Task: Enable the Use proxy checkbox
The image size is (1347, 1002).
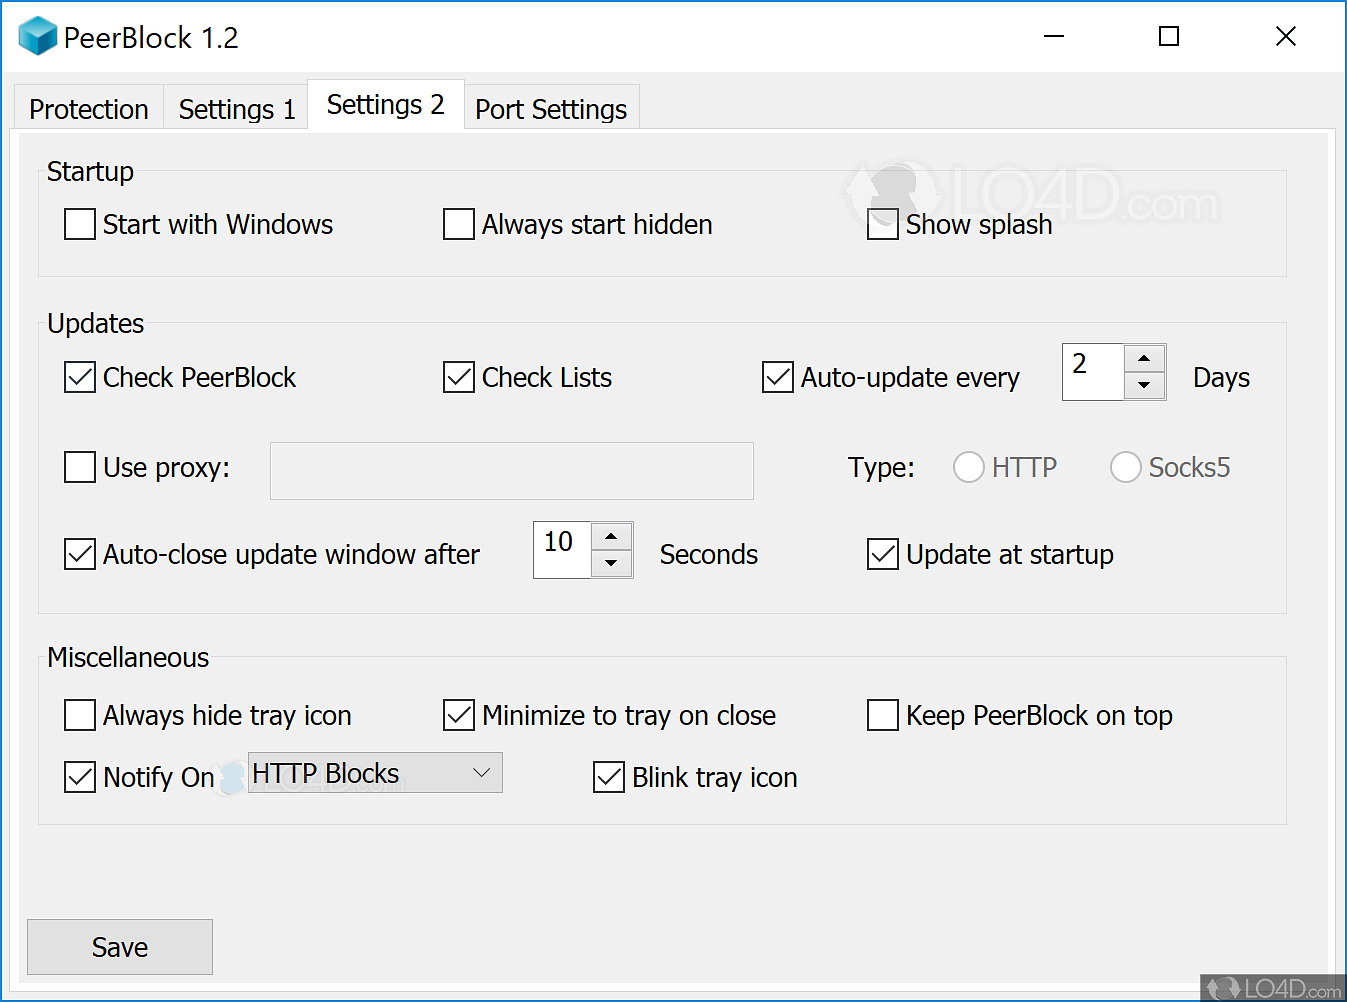Action: coord(80,467)
